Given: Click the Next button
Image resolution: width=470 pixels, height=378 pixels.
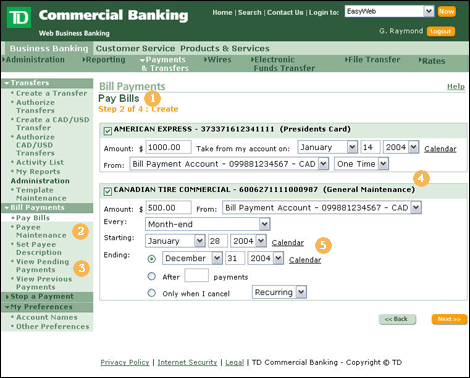Looking at the screenshot, I should pos(449,319).
